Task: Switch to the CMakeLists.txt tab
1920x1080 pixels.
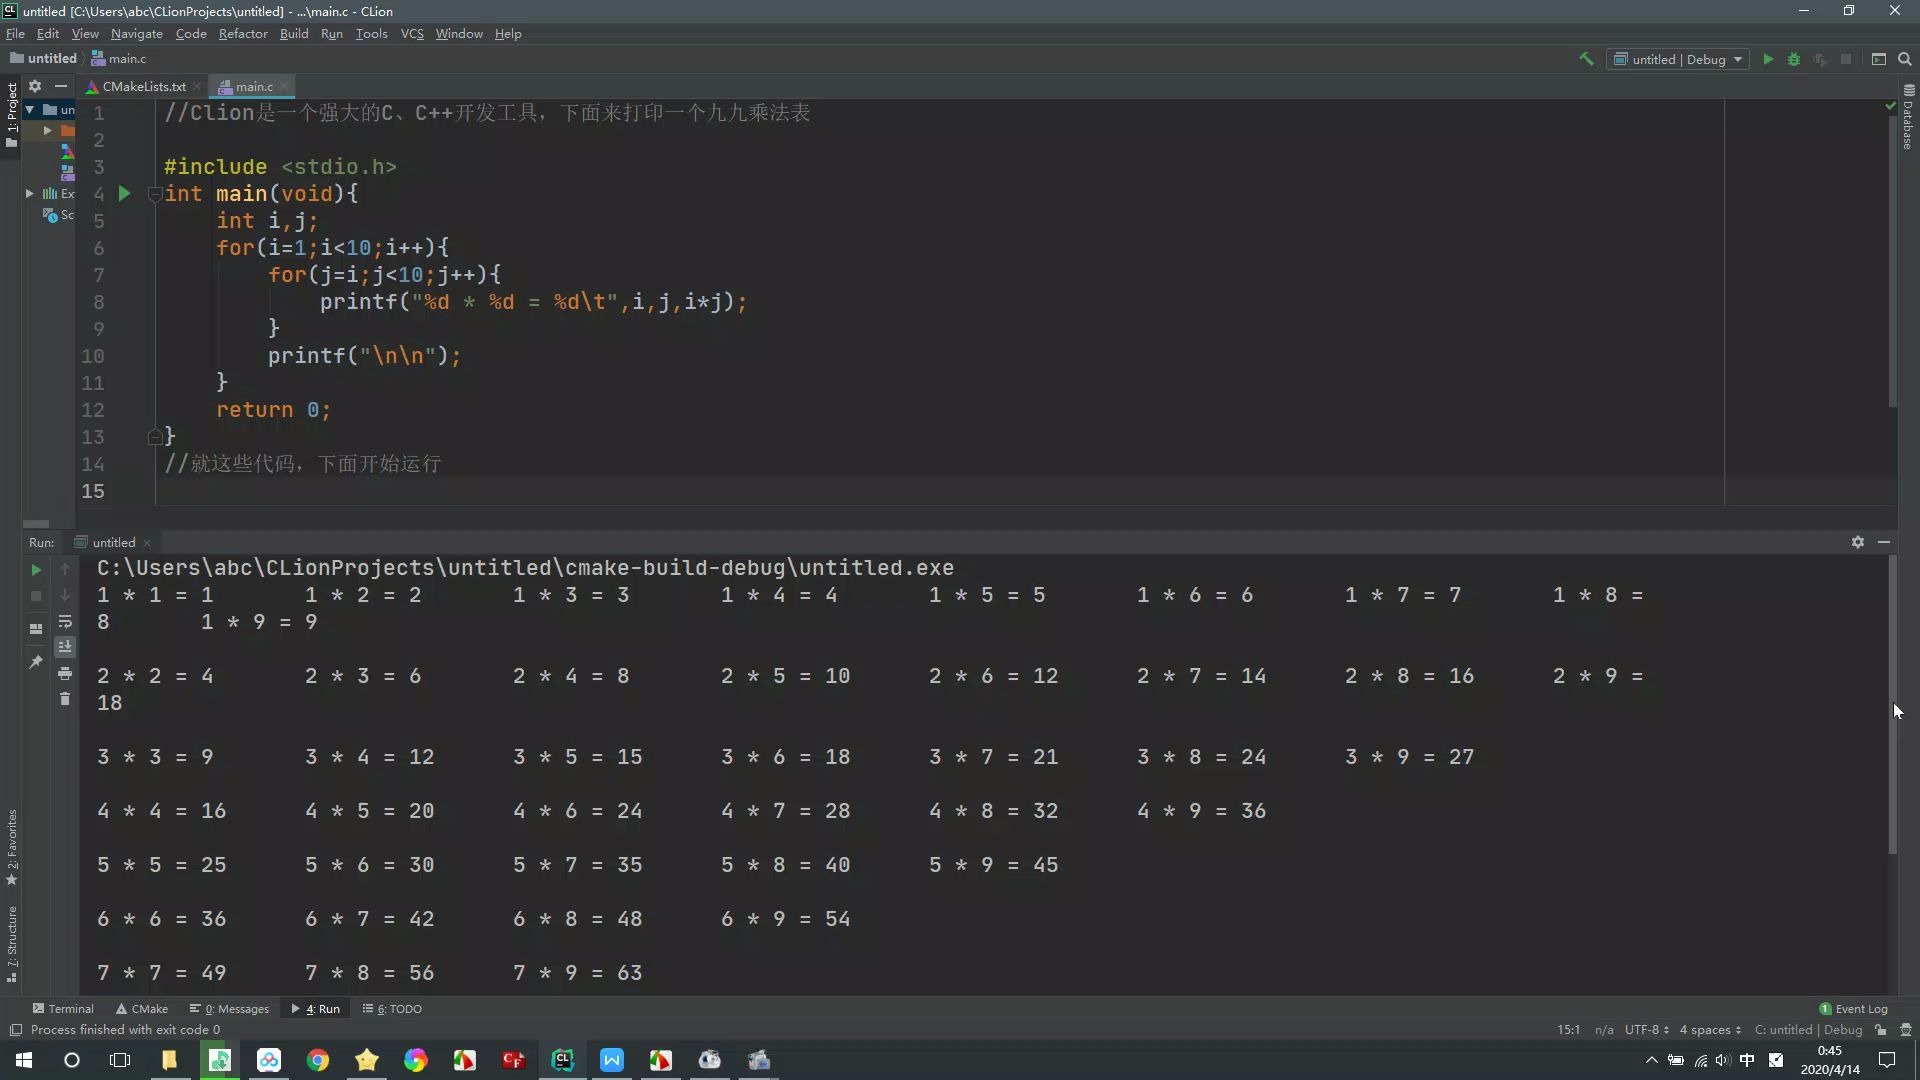Action: click(x=143, y=87)
